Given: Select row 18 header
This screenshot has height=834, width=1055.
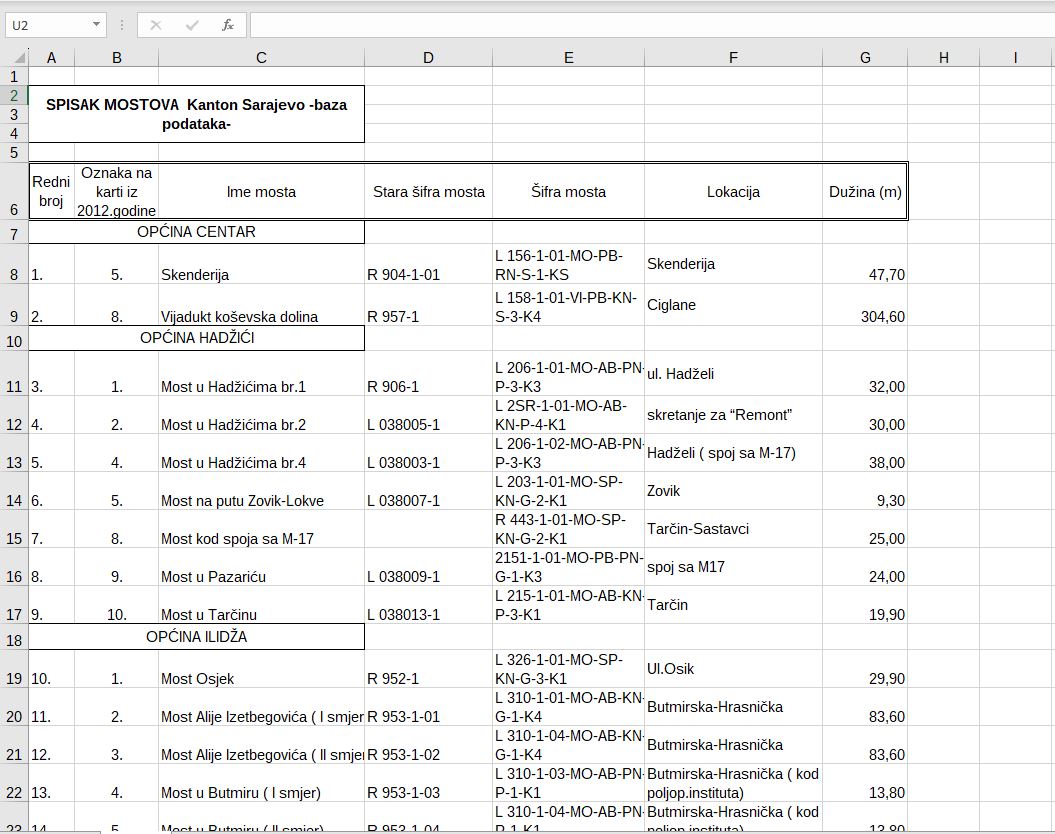Looking at the screenshot, I should tap(14, 637).
